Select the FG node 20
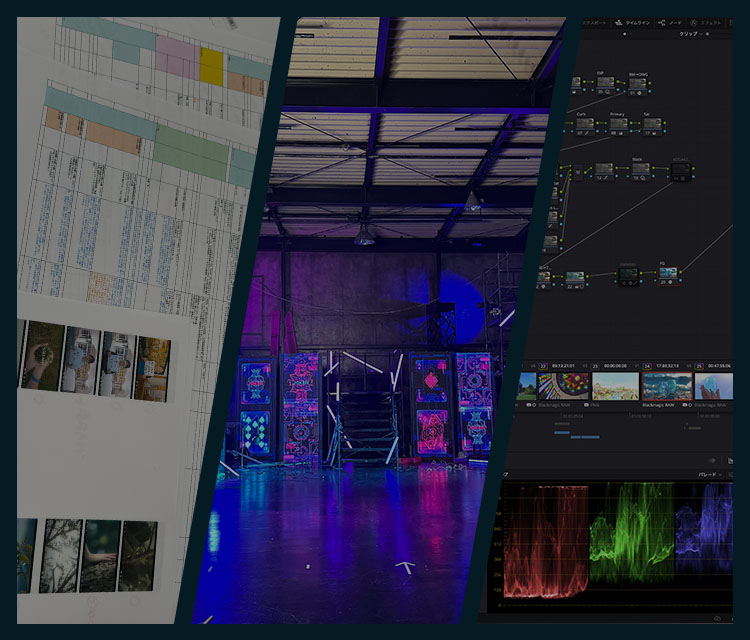 coord(667,274)
